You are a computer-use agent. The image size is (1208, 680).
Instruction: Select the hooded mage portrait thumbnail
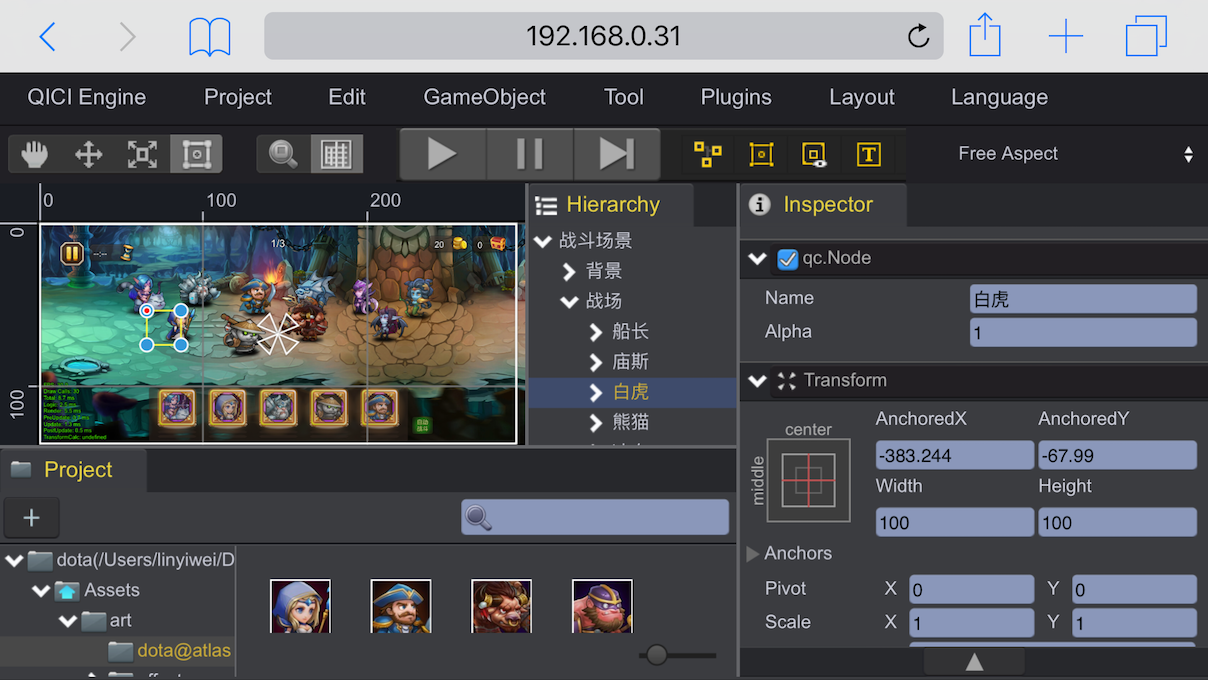coord(300,606)
